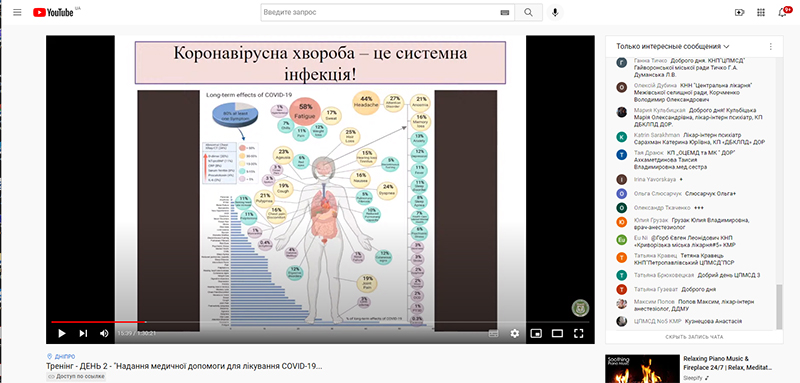This screenshot has width=800, height=383.
Task: Open the player settings gear menu
Action: (x=515, y=333)
